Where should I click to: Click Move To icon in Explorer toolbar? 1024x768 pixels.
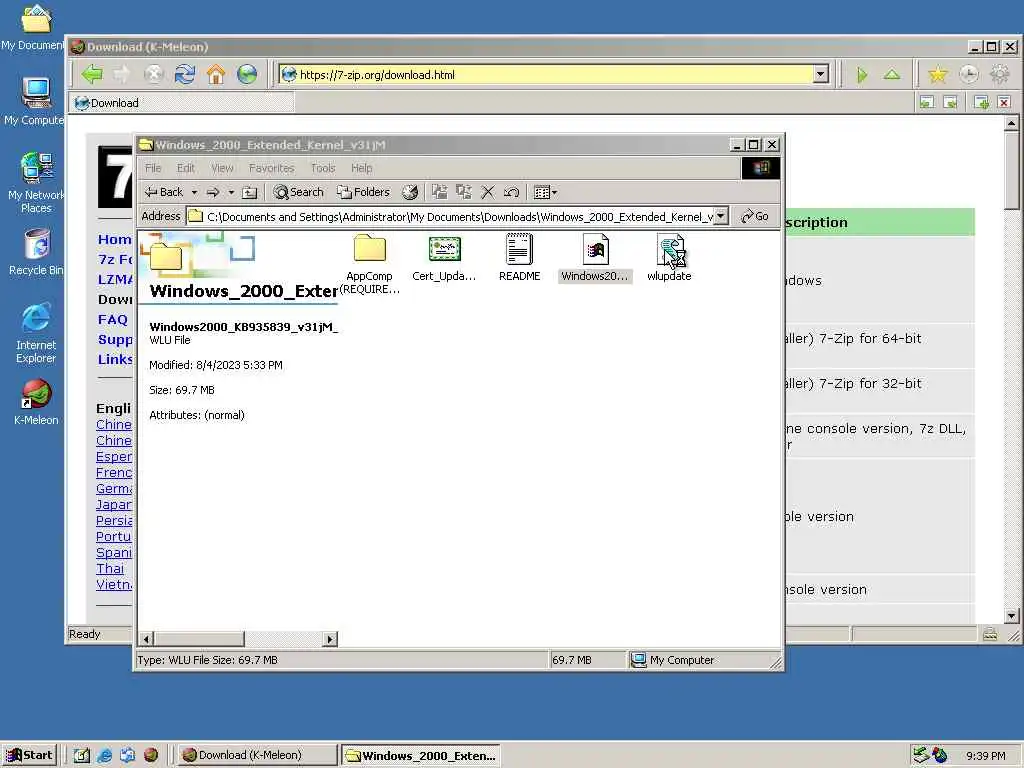click(x=440, y=192)
